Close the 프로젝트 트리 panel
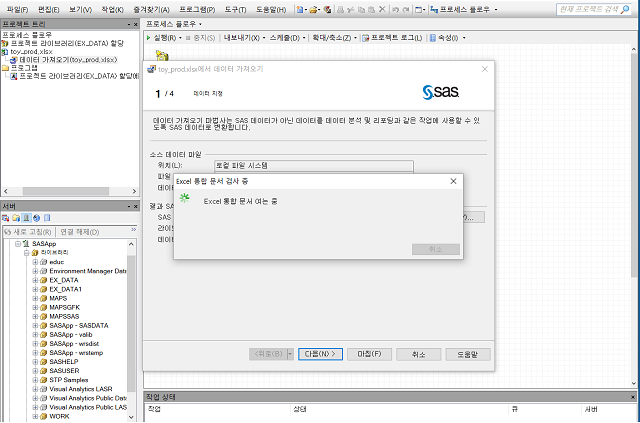Screen dimensions: 640x423 point(136,24)
